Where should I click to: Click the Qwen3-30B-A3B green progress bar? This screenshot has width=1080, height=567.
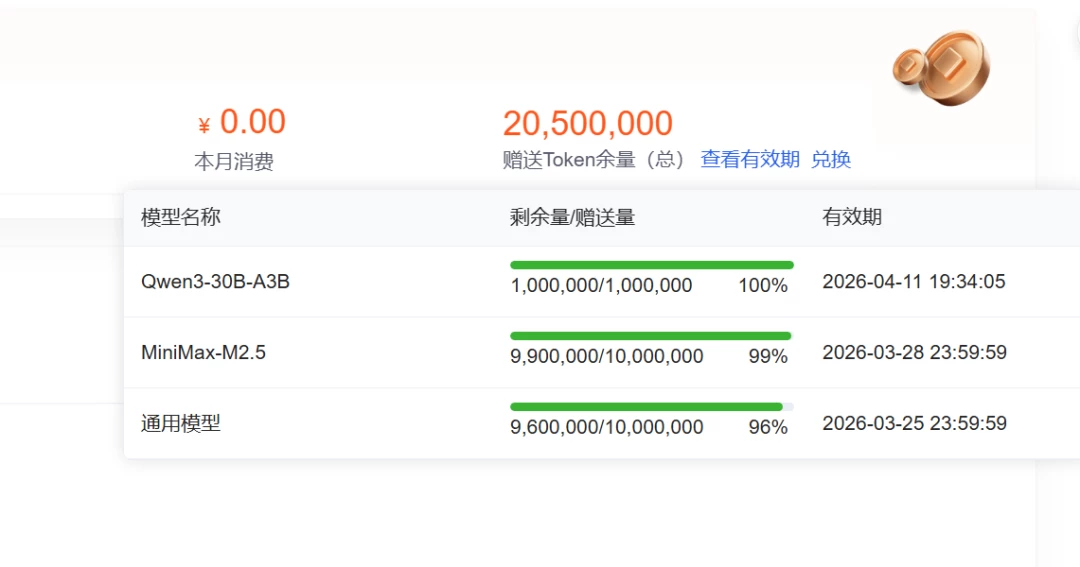(651, 265)
